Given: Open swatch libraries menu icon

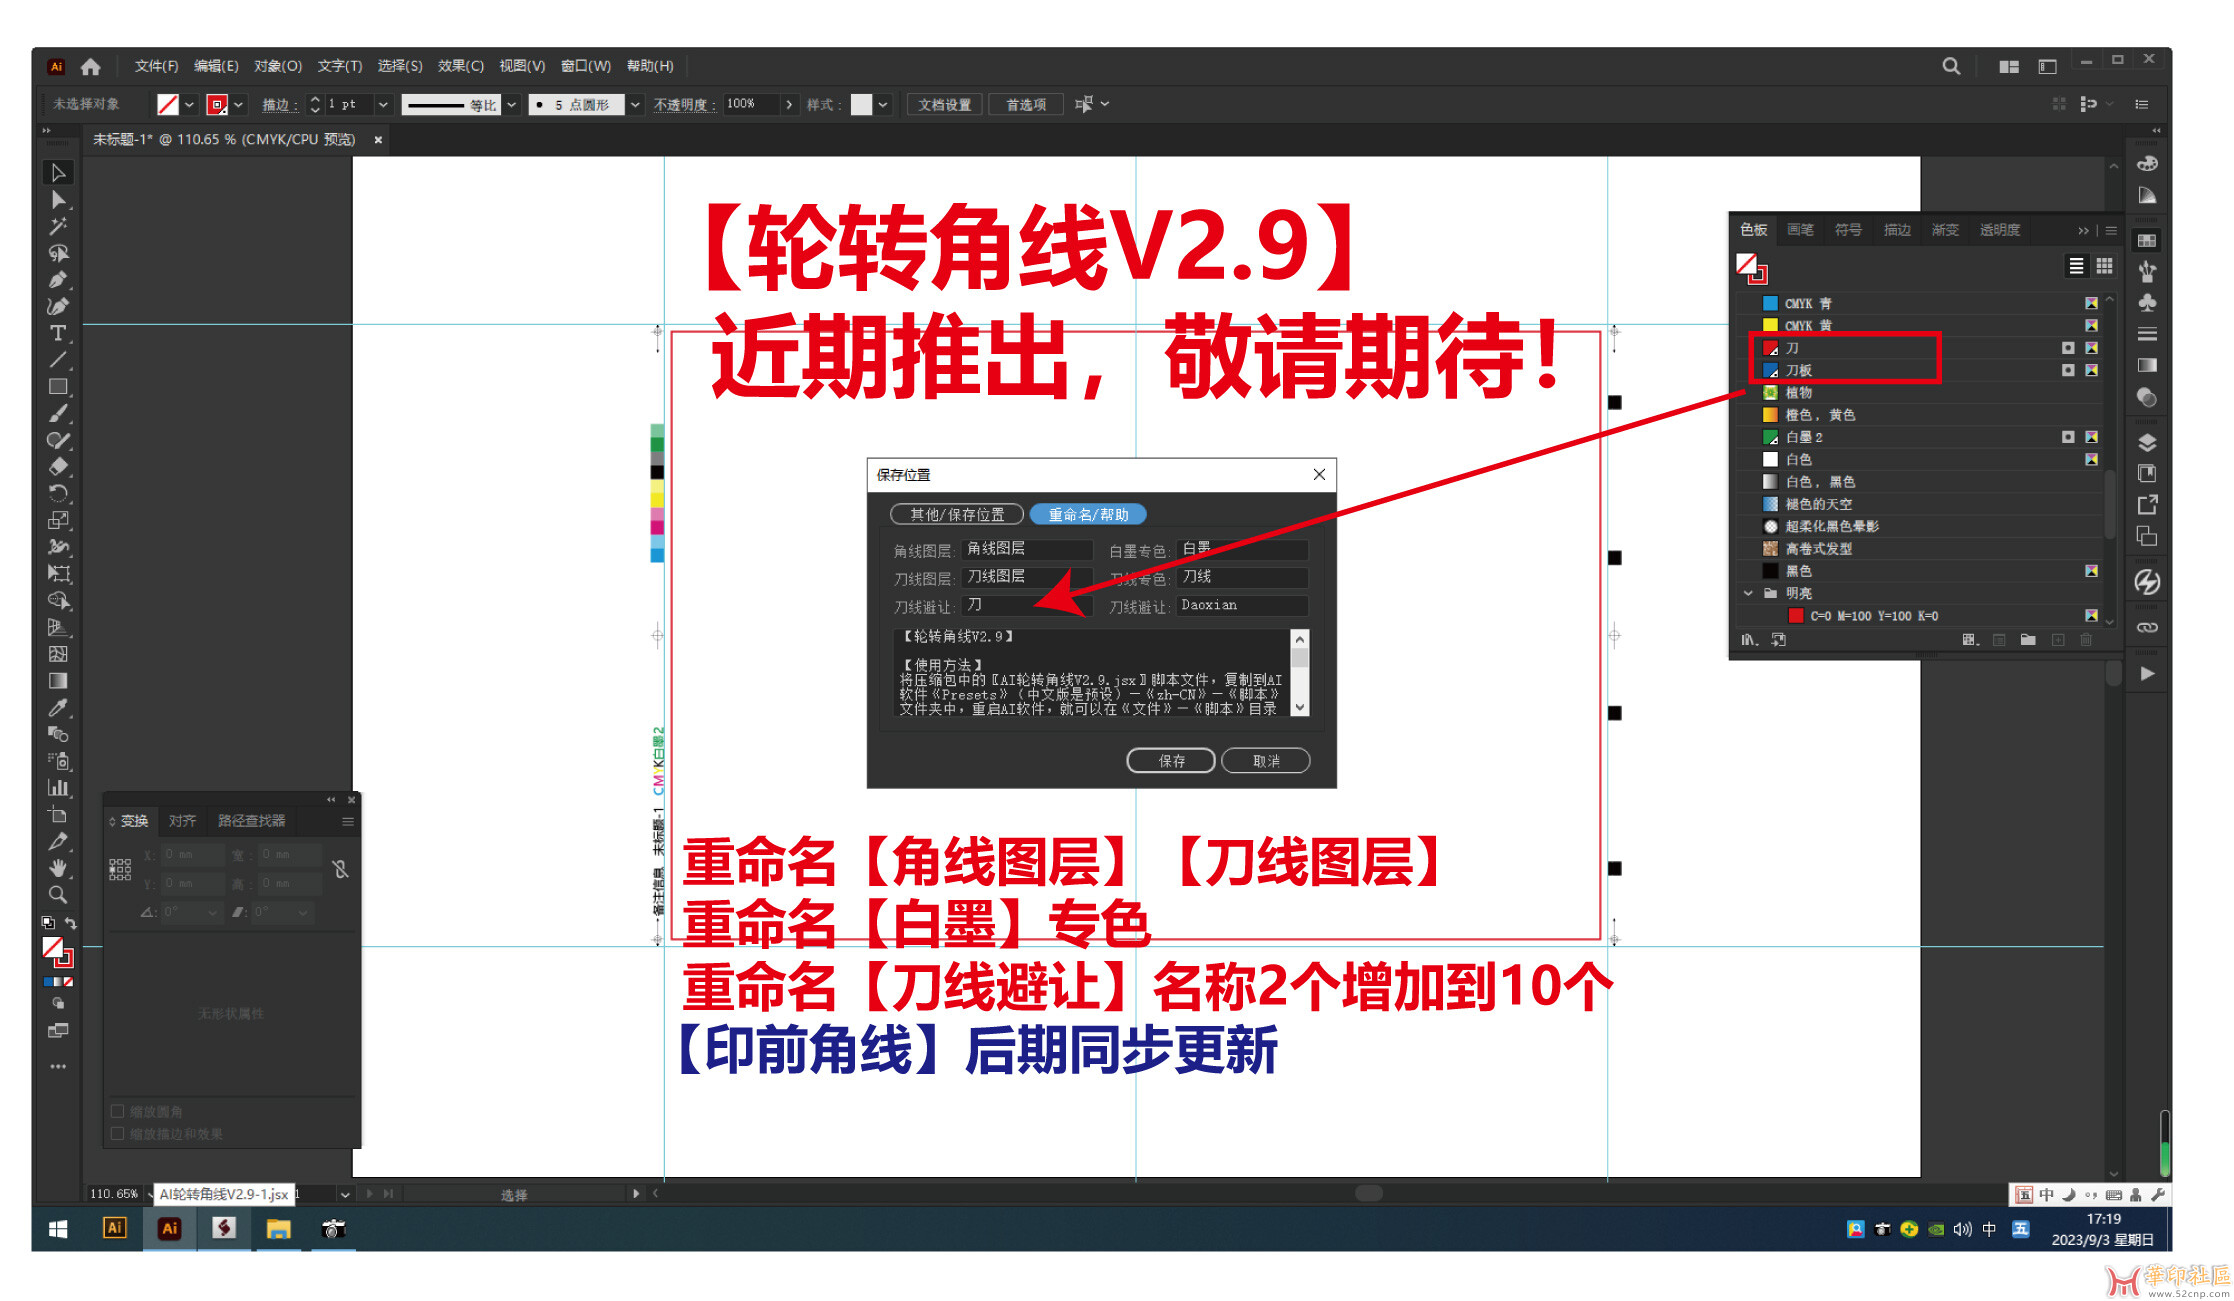Looking at the screenshot, I should 1748,640.
